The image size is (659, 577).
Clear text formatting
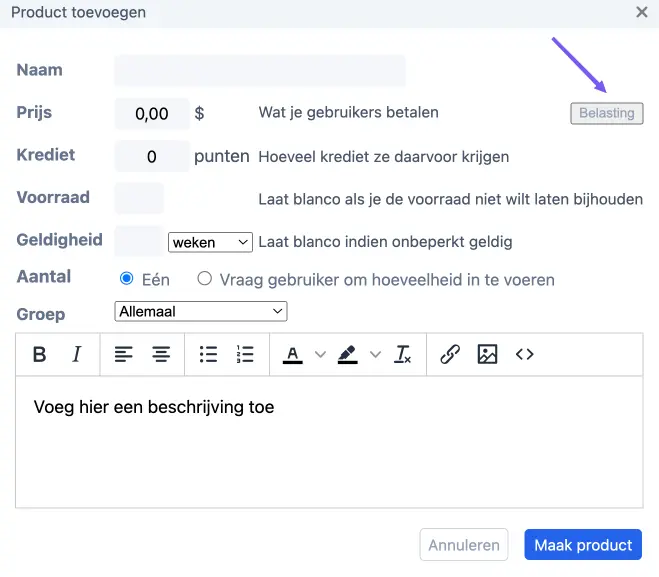402,354
